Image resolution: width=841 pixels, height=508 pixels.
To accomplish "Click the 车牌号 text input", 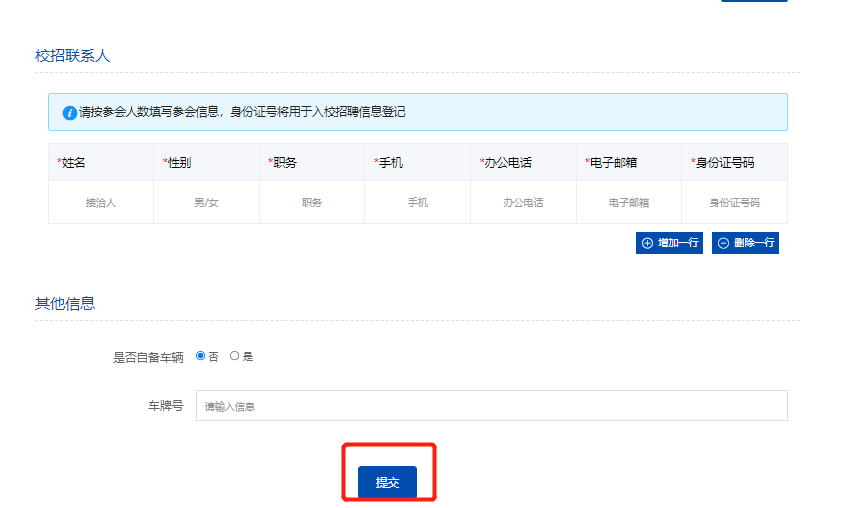I will pyautogui.click(x=492, y=406).
